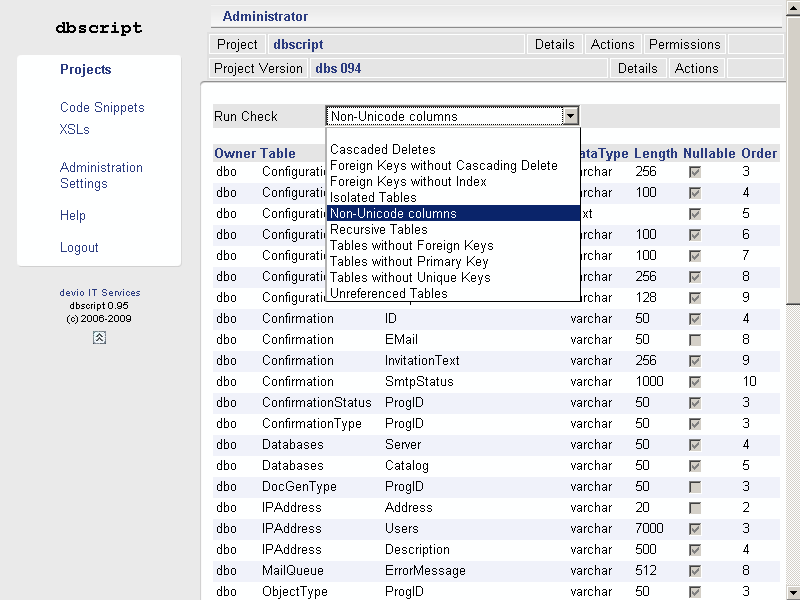Open the XSLs section
Image resolution: width=800 pixels, height=600 pixels.
(x=74, y=129)
